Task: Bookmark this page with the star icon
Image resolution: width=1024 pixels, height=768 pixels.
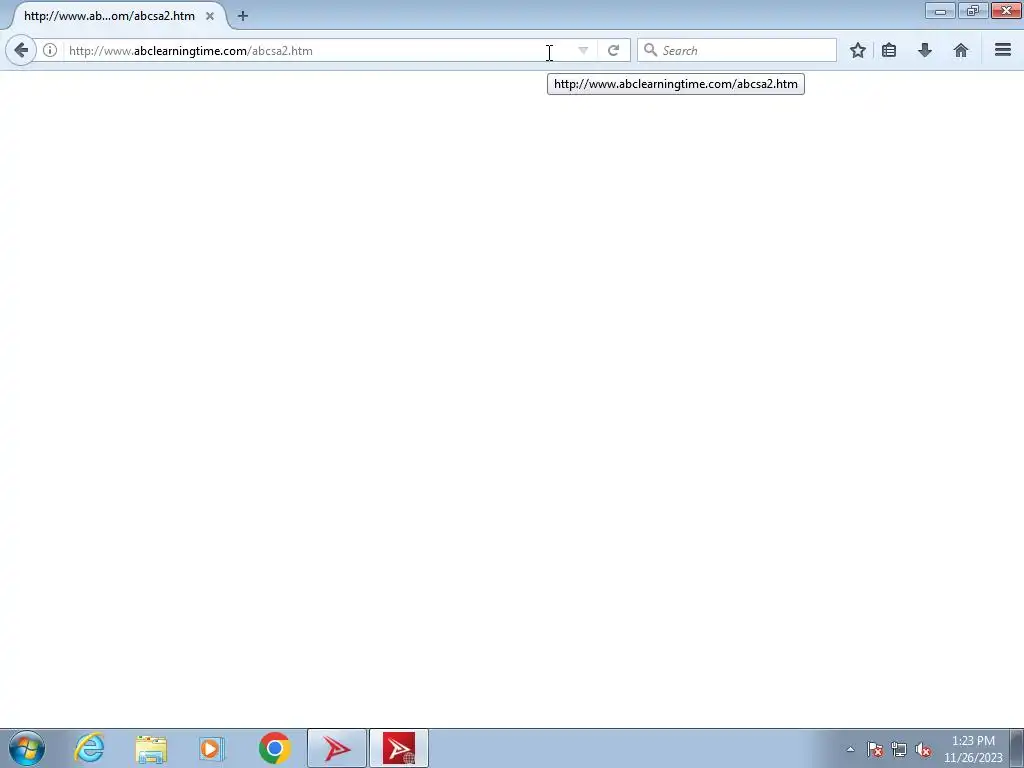Action: (x=858, y=50)
